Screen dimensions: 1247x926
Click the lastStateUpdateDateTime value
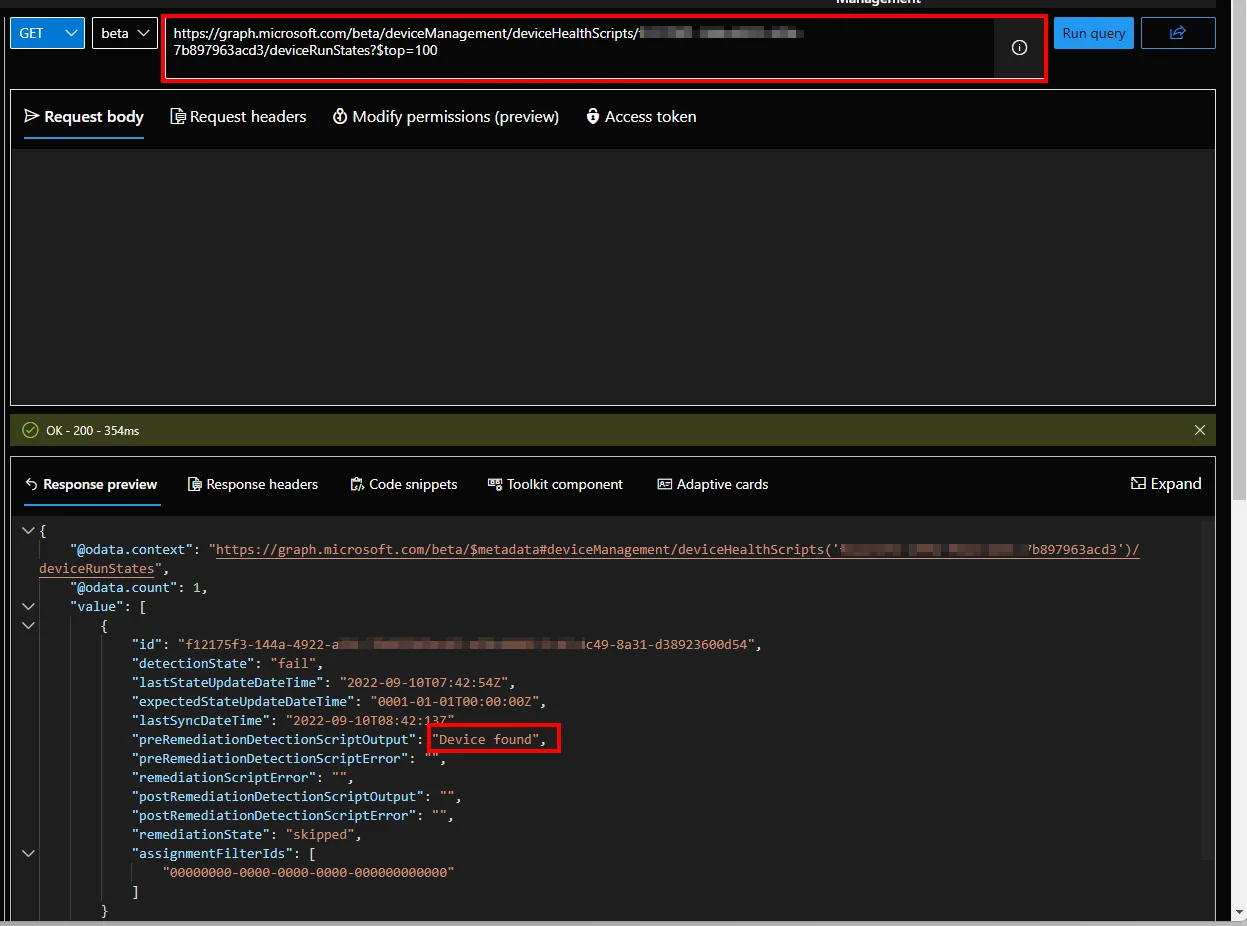(424, 682)
